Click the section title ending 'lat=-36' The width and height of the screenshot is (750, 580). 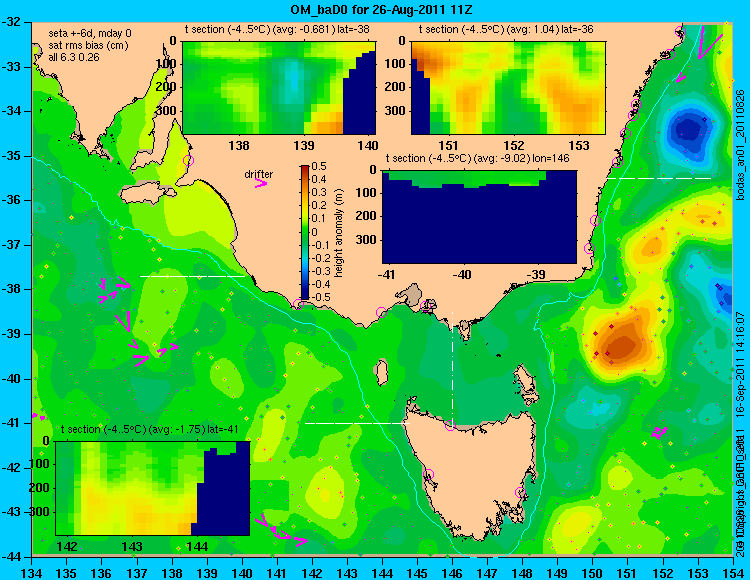[506, 29]
